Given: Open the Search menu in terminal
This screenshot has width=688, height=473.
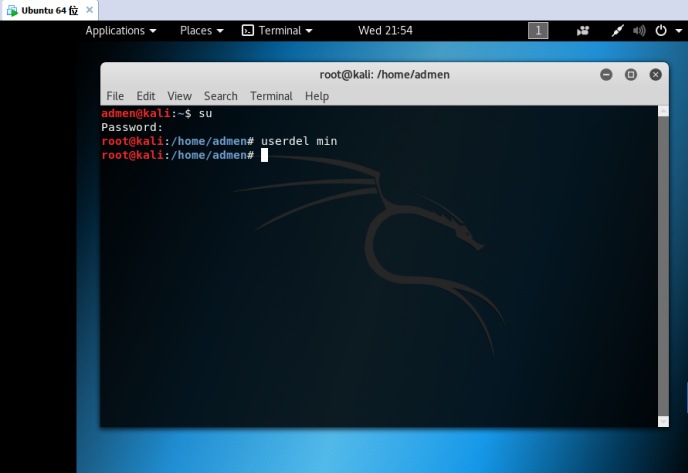Looking at the screenshot, I should [x=221, y=96].
